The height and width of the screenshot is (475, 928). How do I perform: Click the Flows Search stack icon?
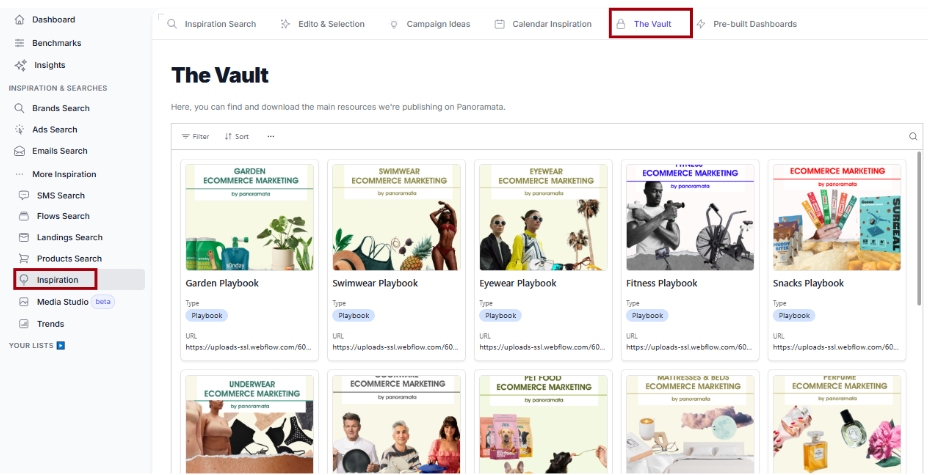pos(24,216)
